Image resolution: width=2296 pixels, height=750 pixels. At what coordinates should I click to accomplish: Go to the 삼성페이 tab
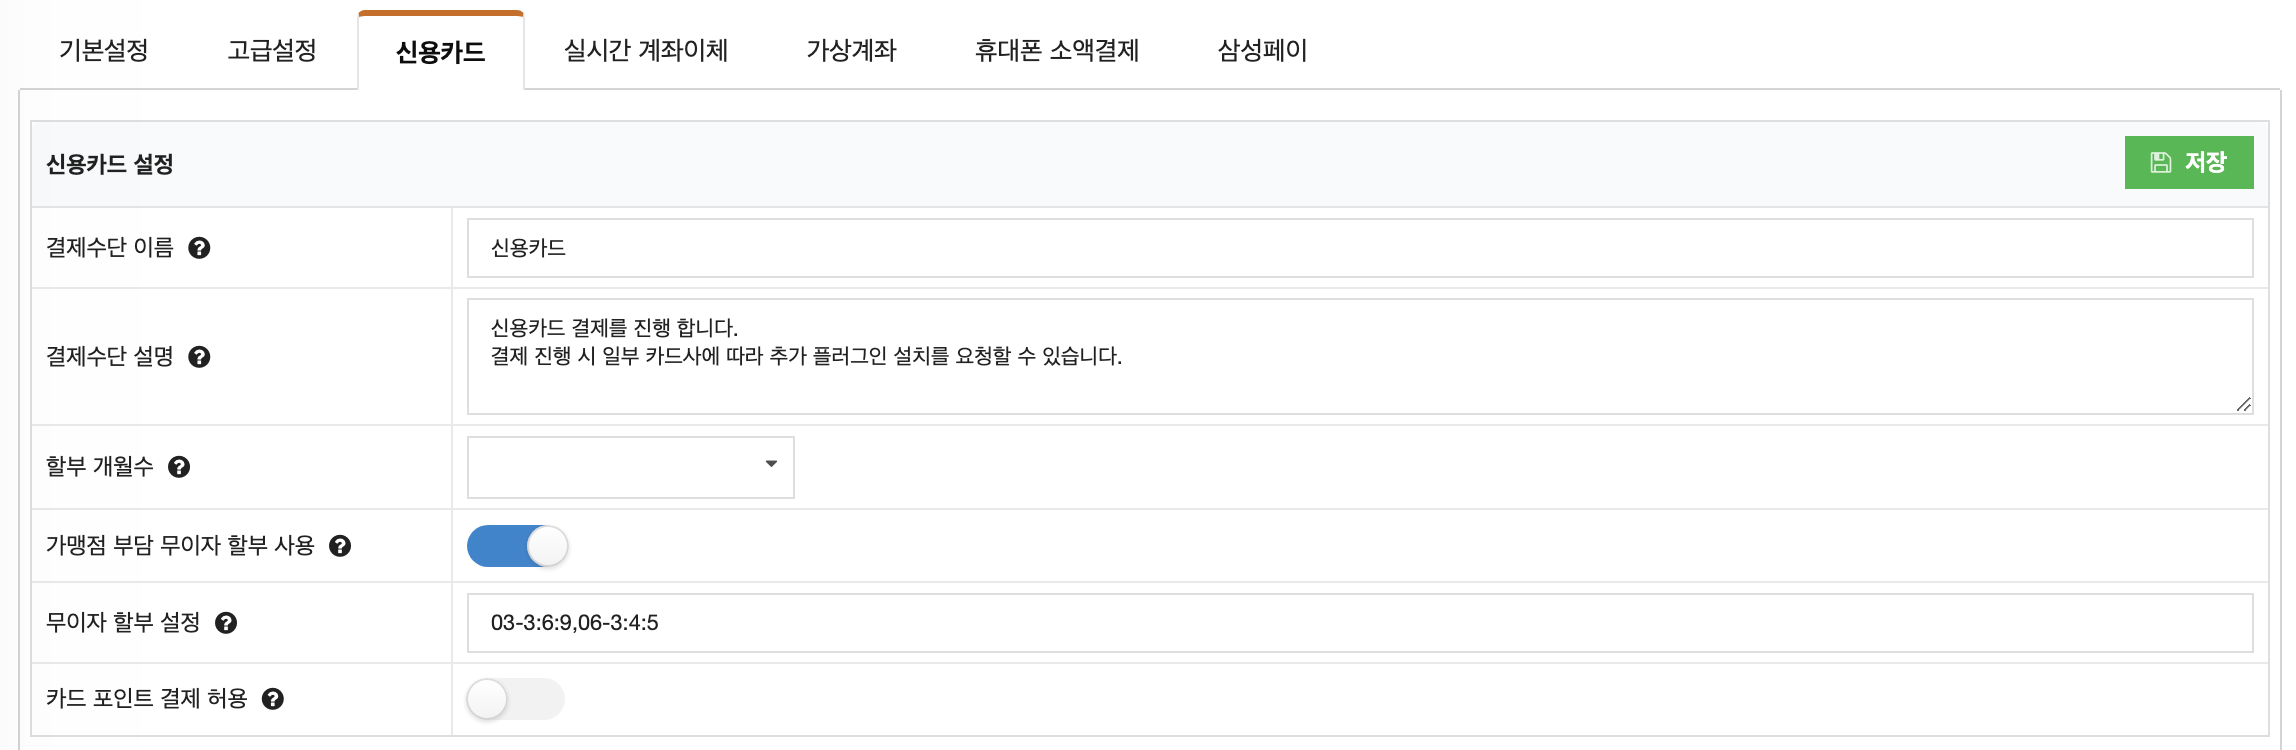click(x=1263, y=50)
